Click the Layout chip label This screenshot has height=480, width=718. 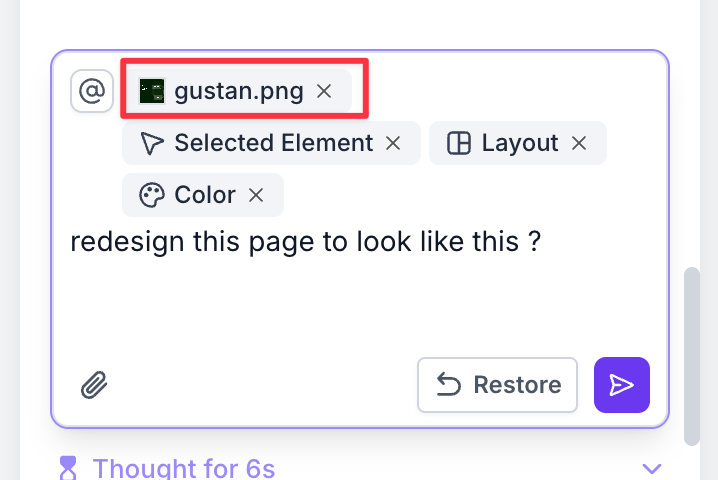[x=519, y=143]
